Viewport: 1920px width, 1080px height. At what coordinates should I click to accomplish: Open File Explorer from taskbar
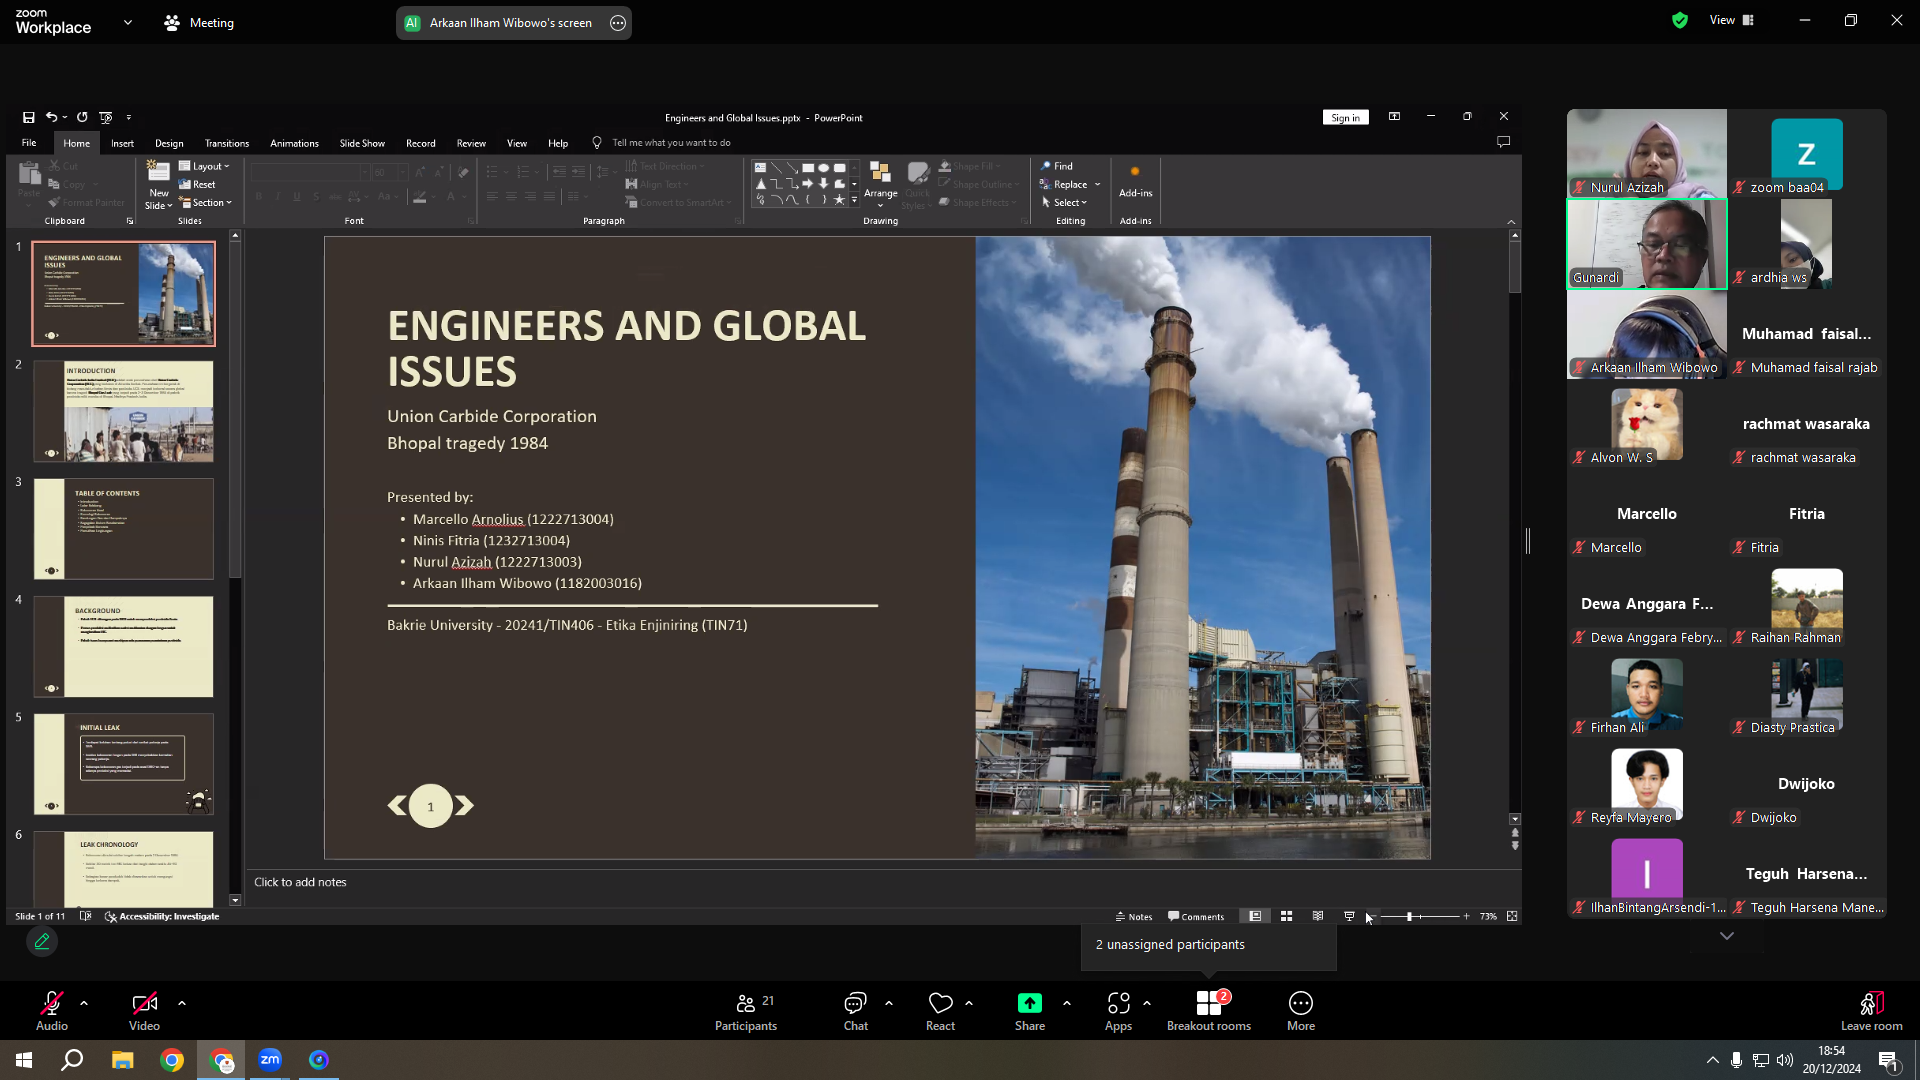coord(122,1060)
